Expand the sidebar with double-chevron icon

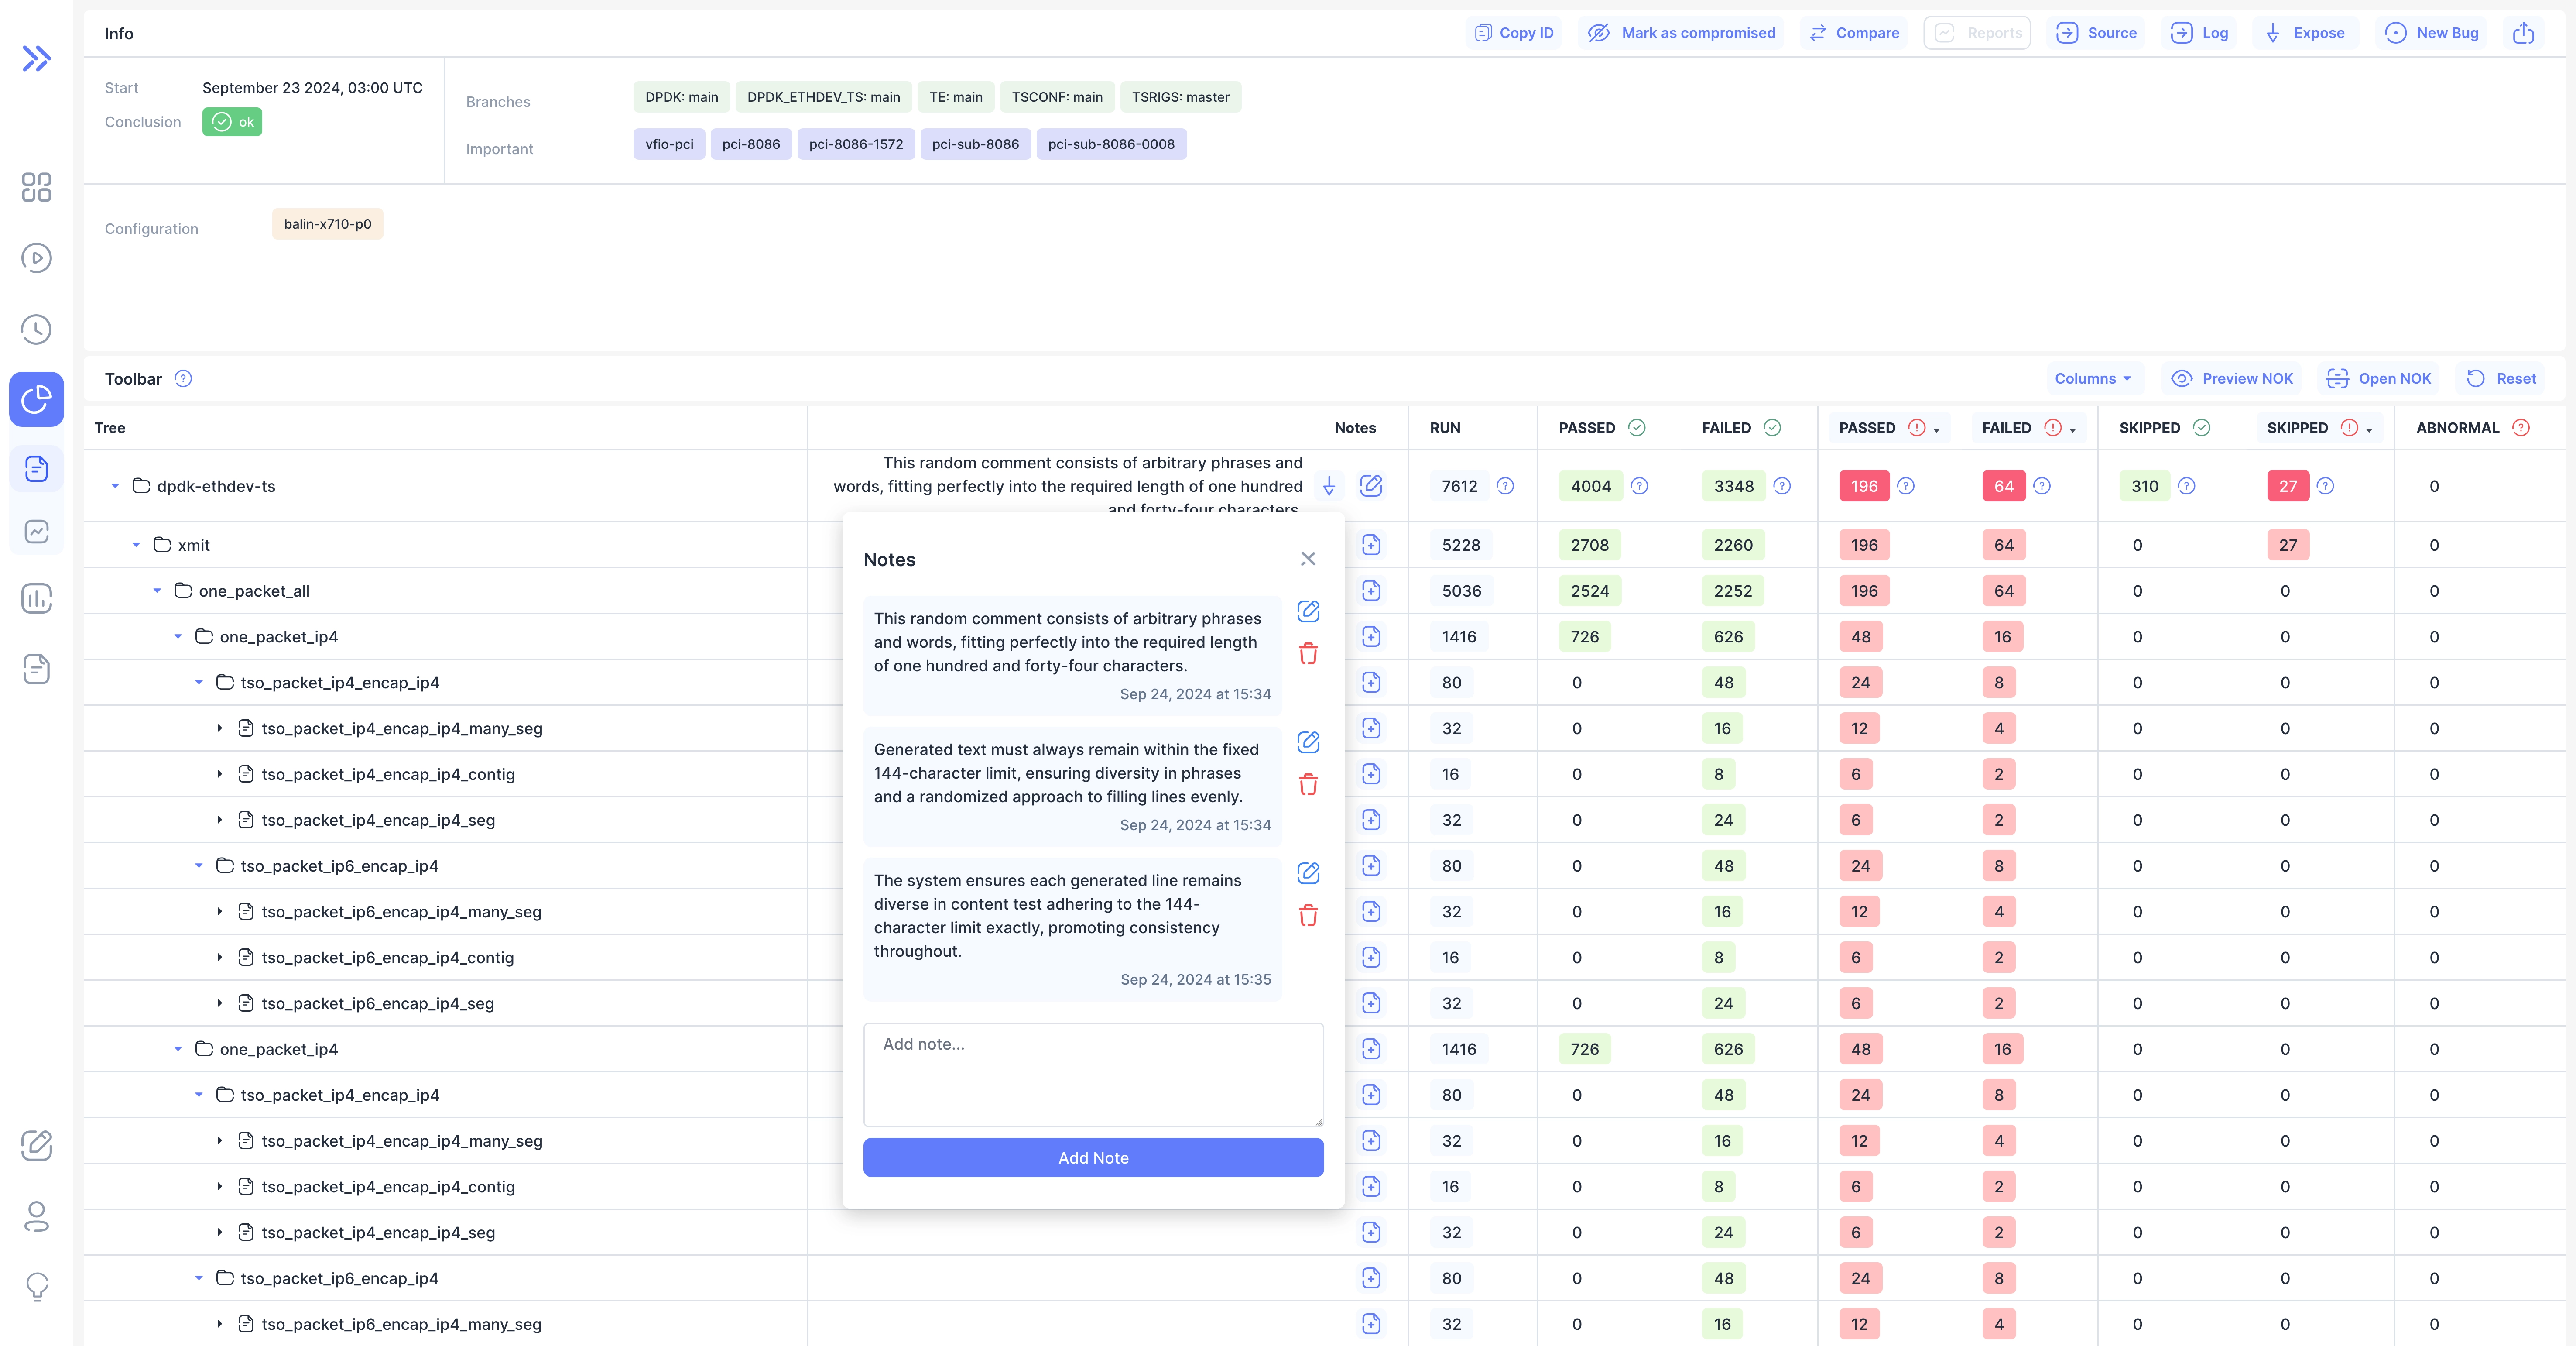click(x=36, y=59)
